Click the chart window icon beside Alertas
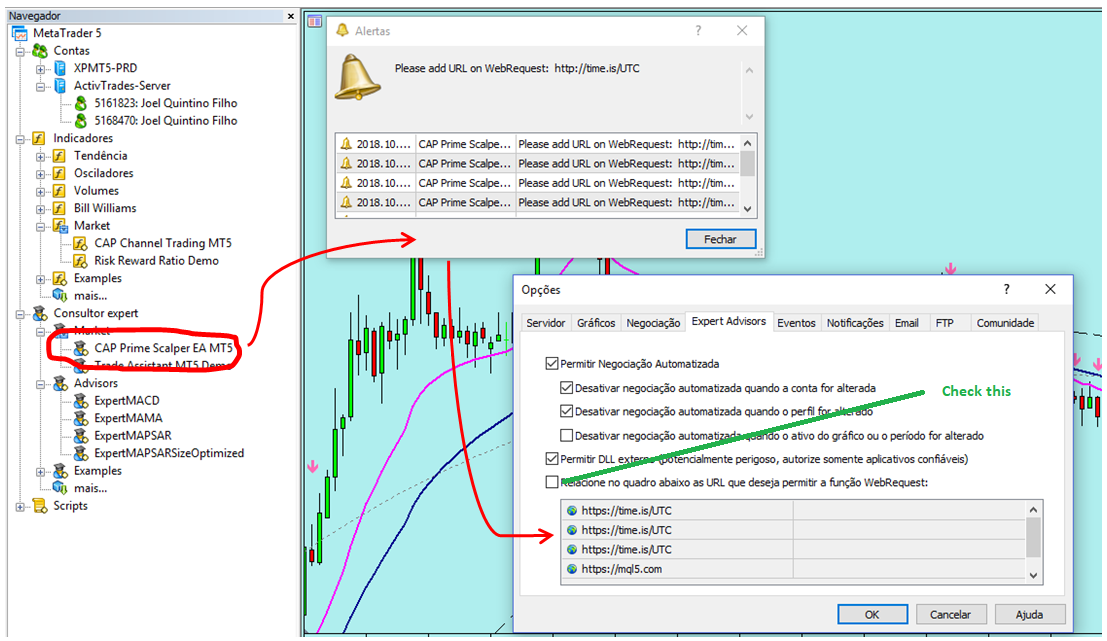 tap(315, 21)
